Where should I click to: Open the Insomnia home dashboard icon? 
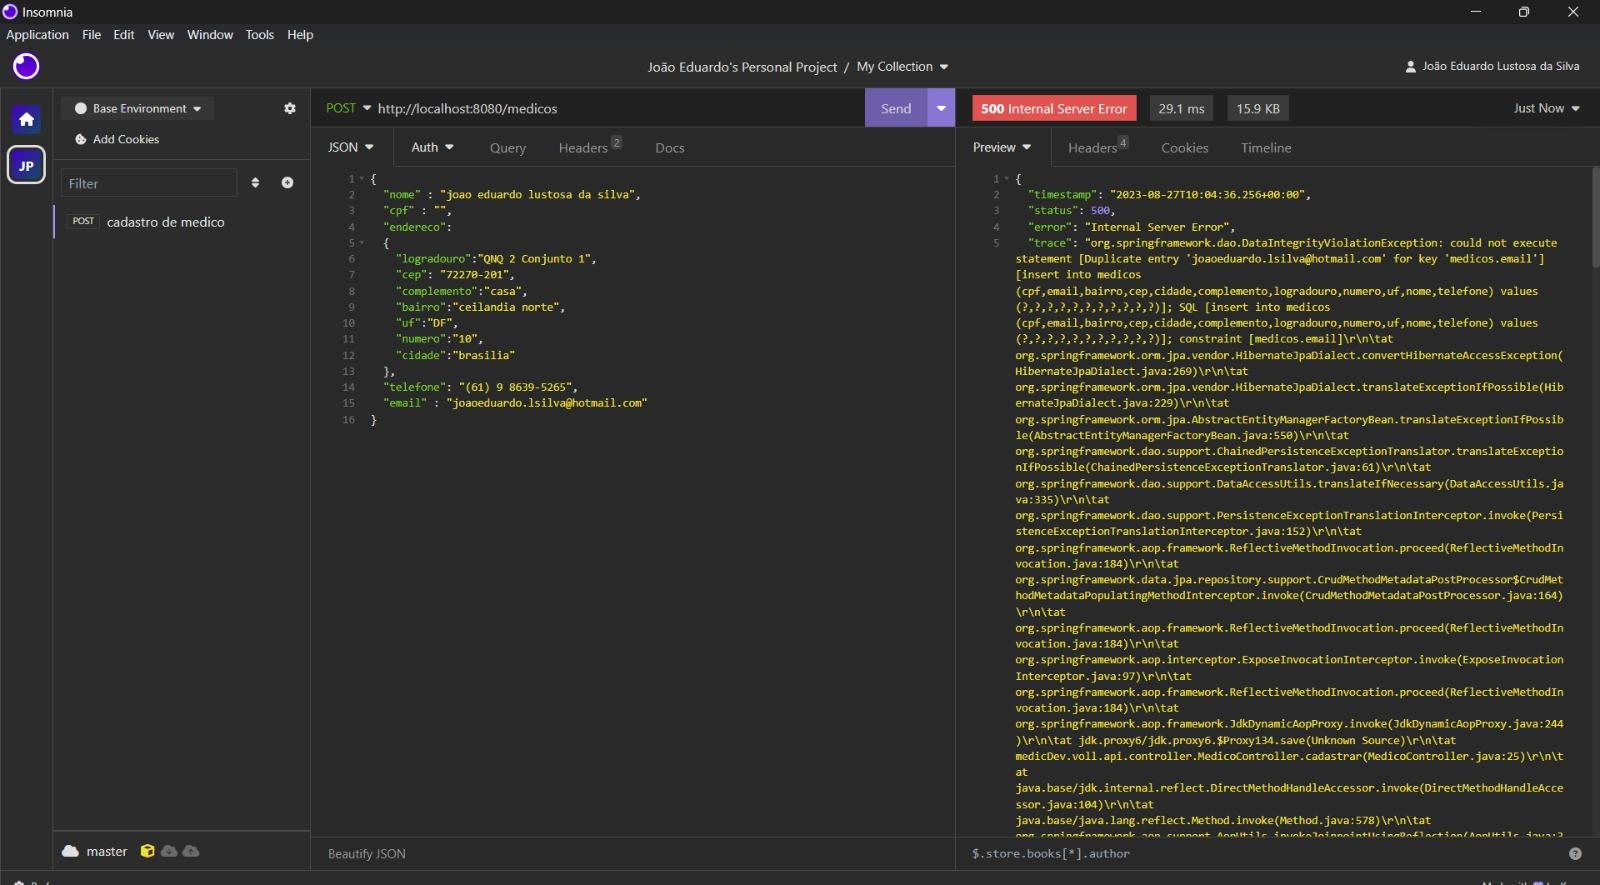(x=26, y=119)
